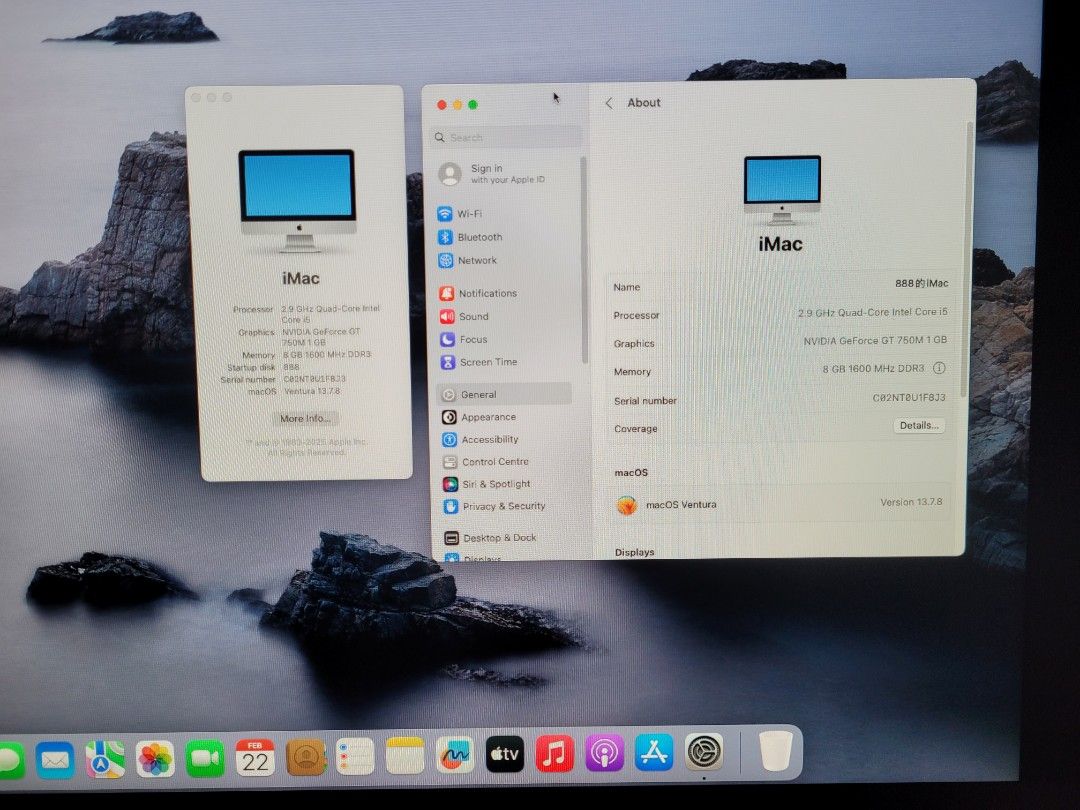Open Contacts from the Dock
Screen dimensions: 1080x810
(305, 757)
